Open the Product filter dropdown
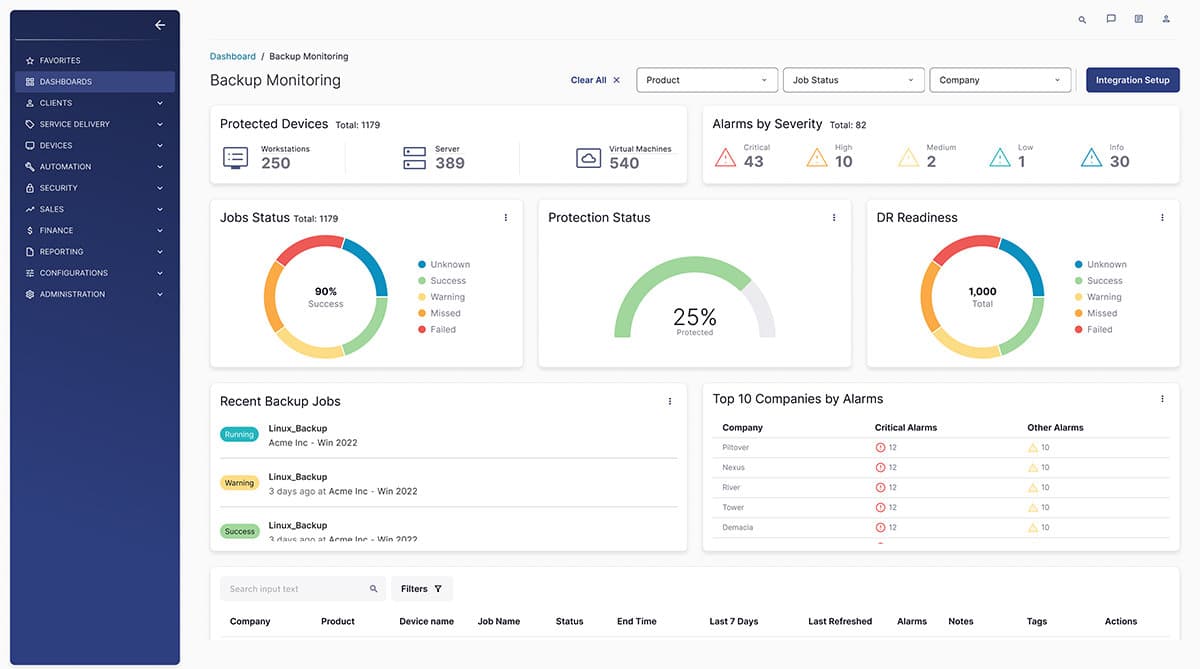The width and height of the screenshot is (1200, 669). pyautogui.click(x=707, y=80)
